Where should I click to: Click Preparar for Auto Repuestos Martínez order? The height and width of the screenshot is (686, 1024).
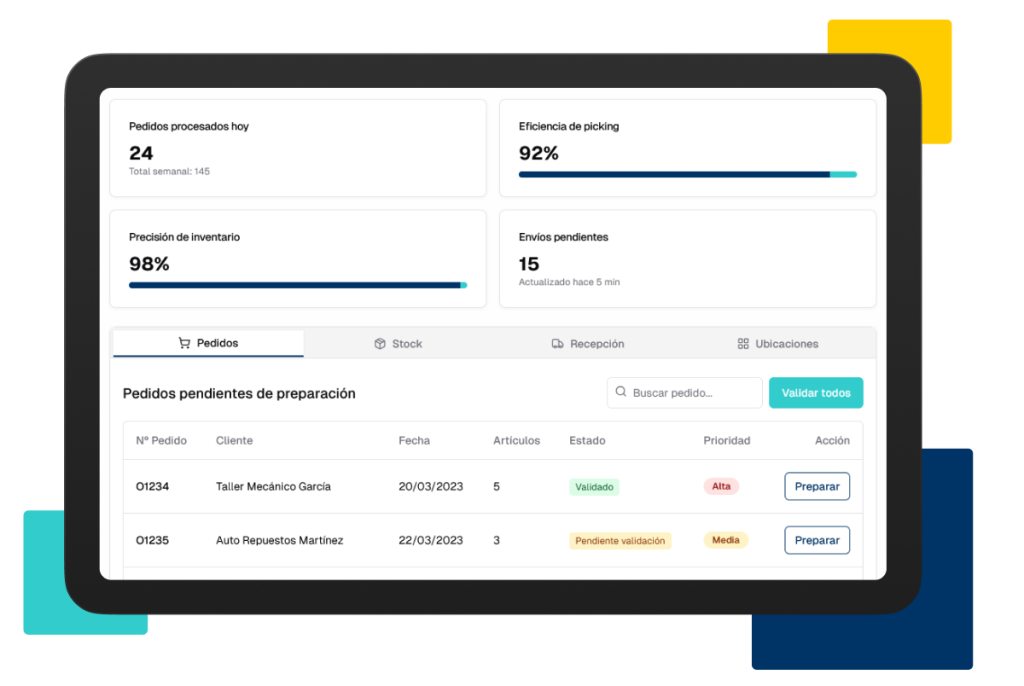tap(816, 541)
